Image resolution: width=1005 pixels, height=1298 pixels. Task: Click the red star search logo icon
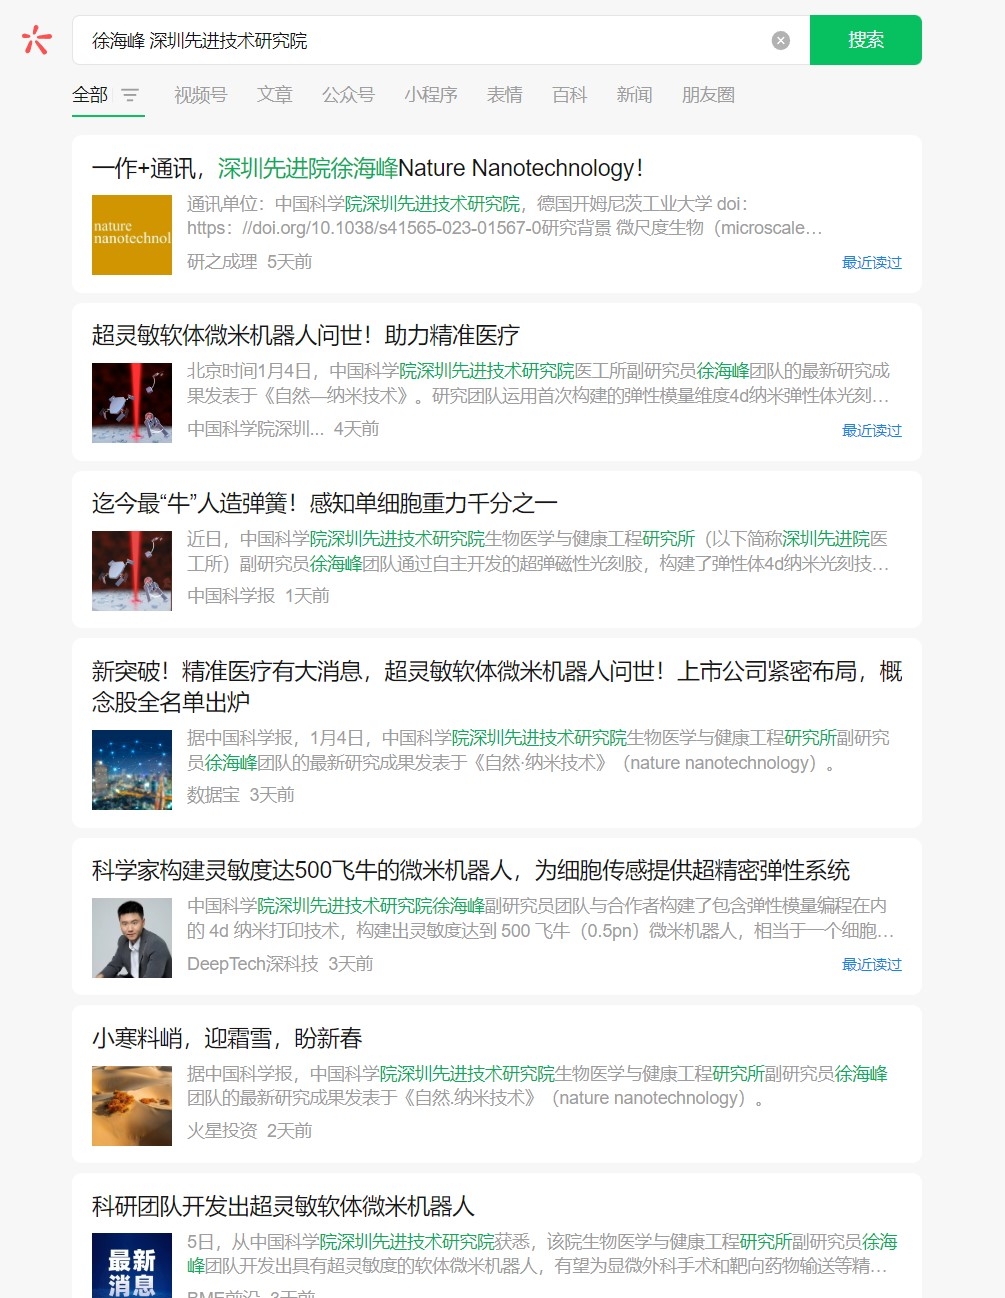37,40
